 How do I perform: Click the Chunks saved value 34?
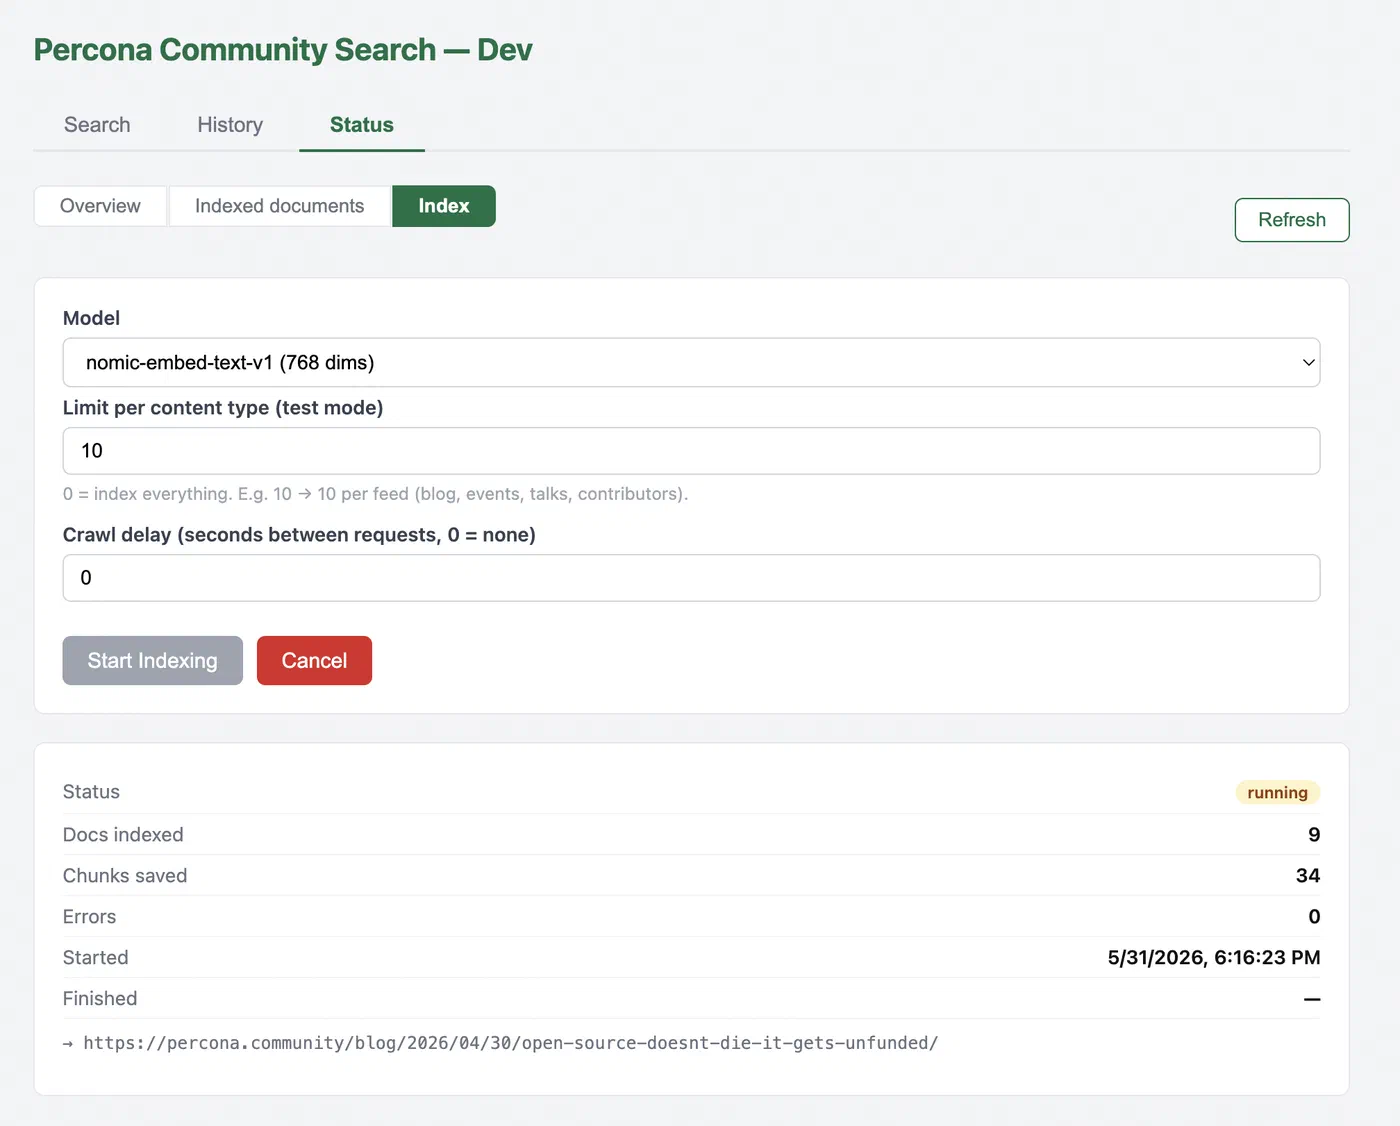pyautogui.click(x=1308, y=876)
